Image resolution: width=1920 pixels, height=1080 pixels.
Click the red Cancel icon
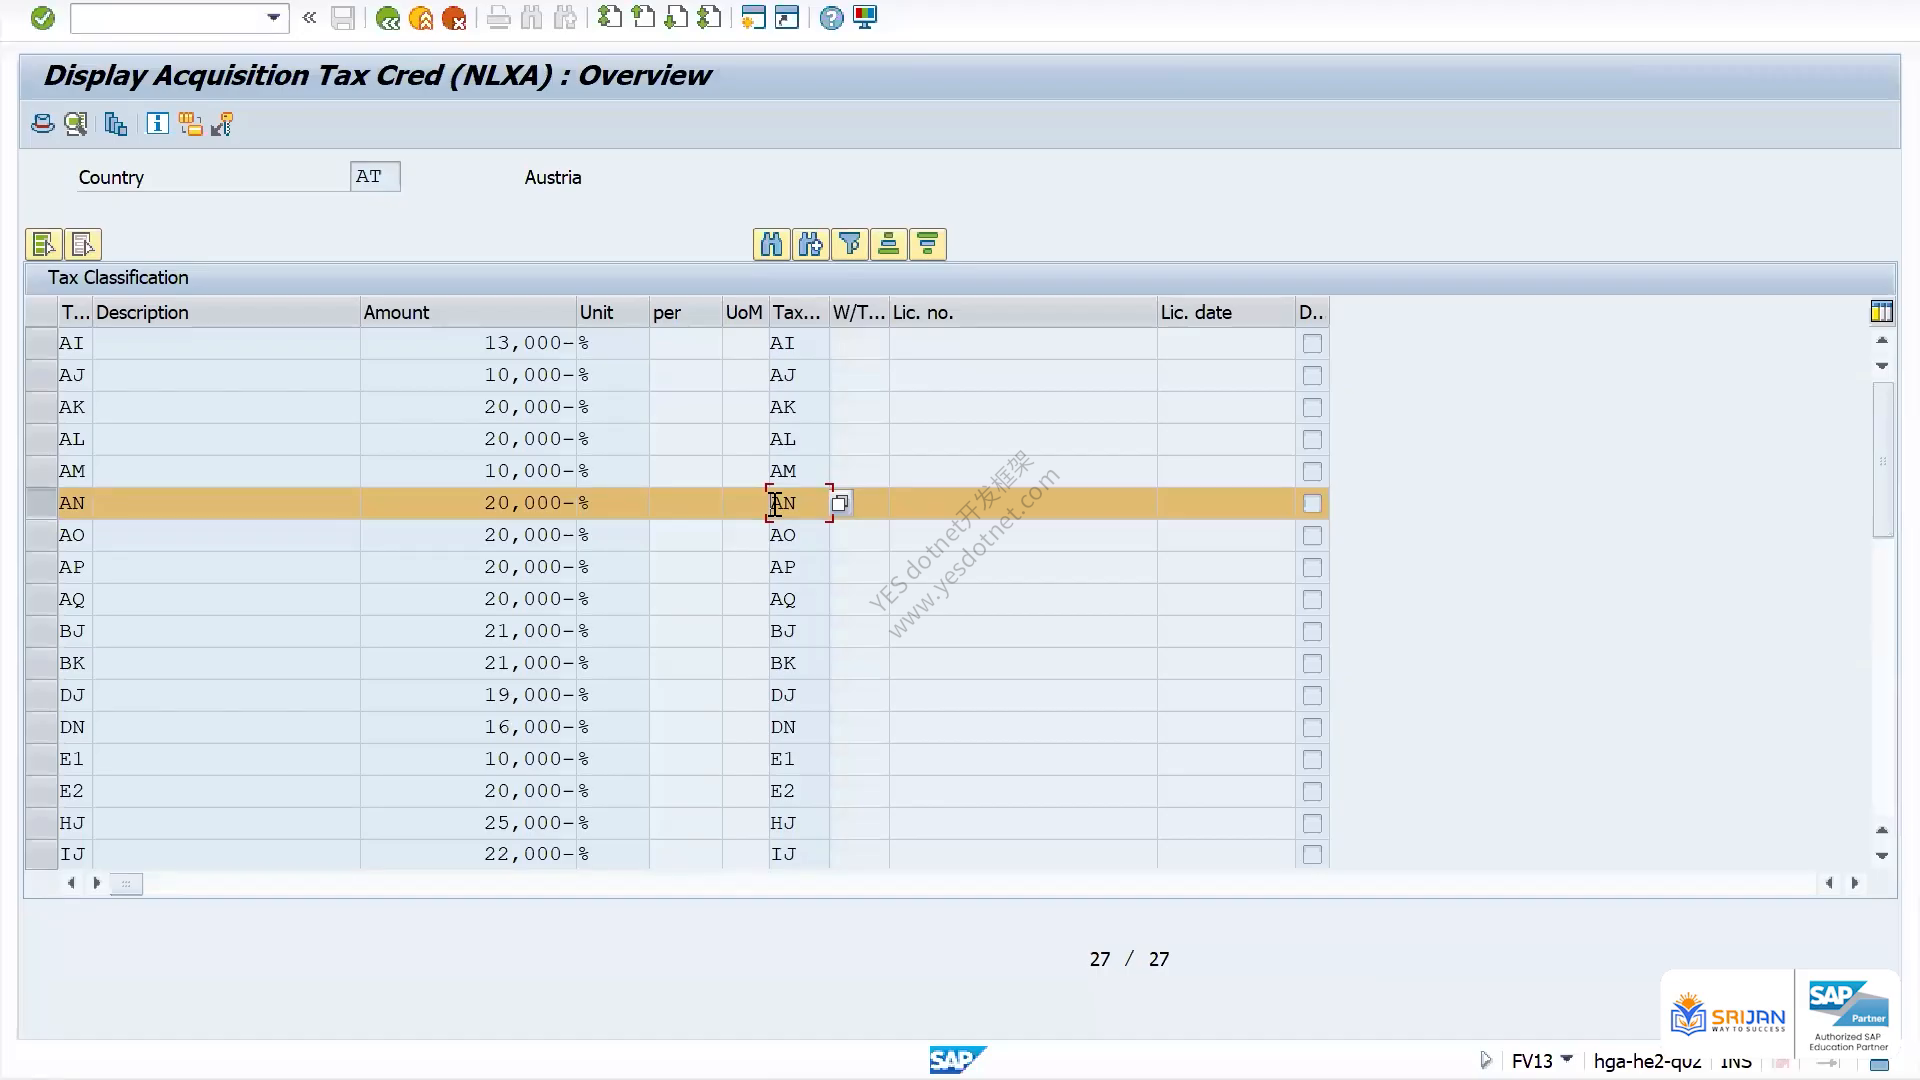pos(454,18)
